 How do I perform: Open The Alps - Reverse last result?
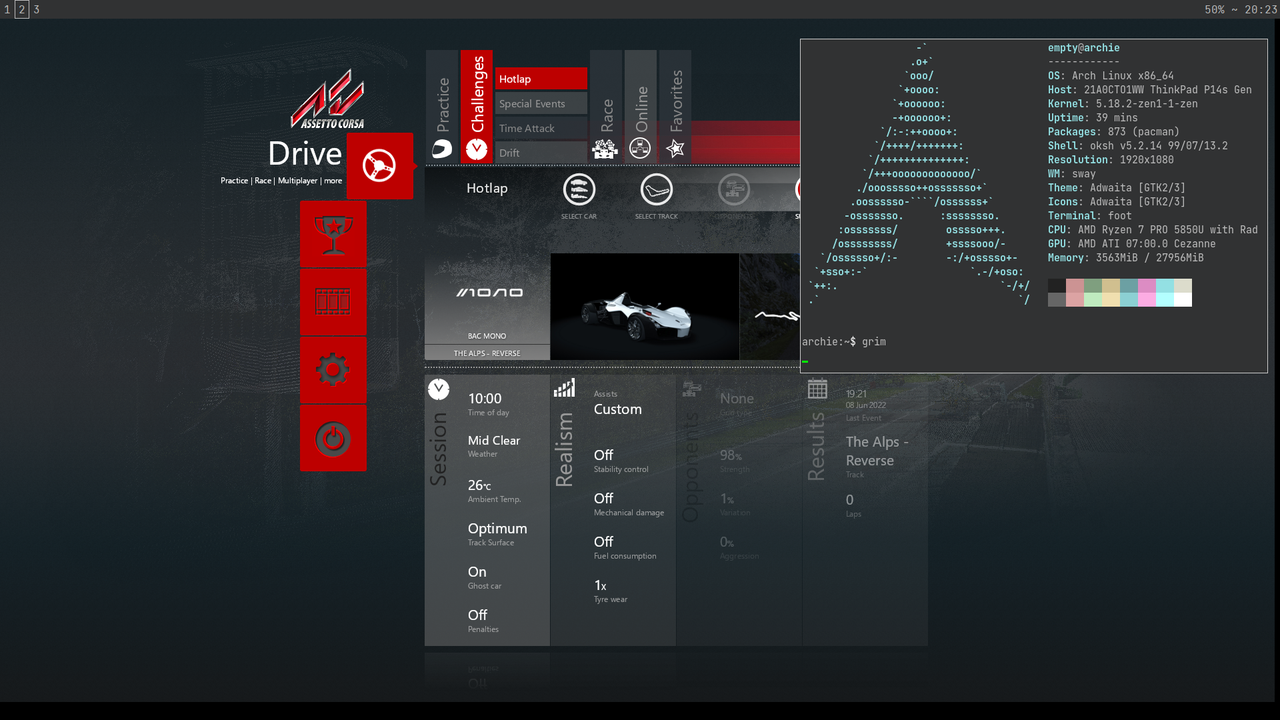click(x=877, y=451)
